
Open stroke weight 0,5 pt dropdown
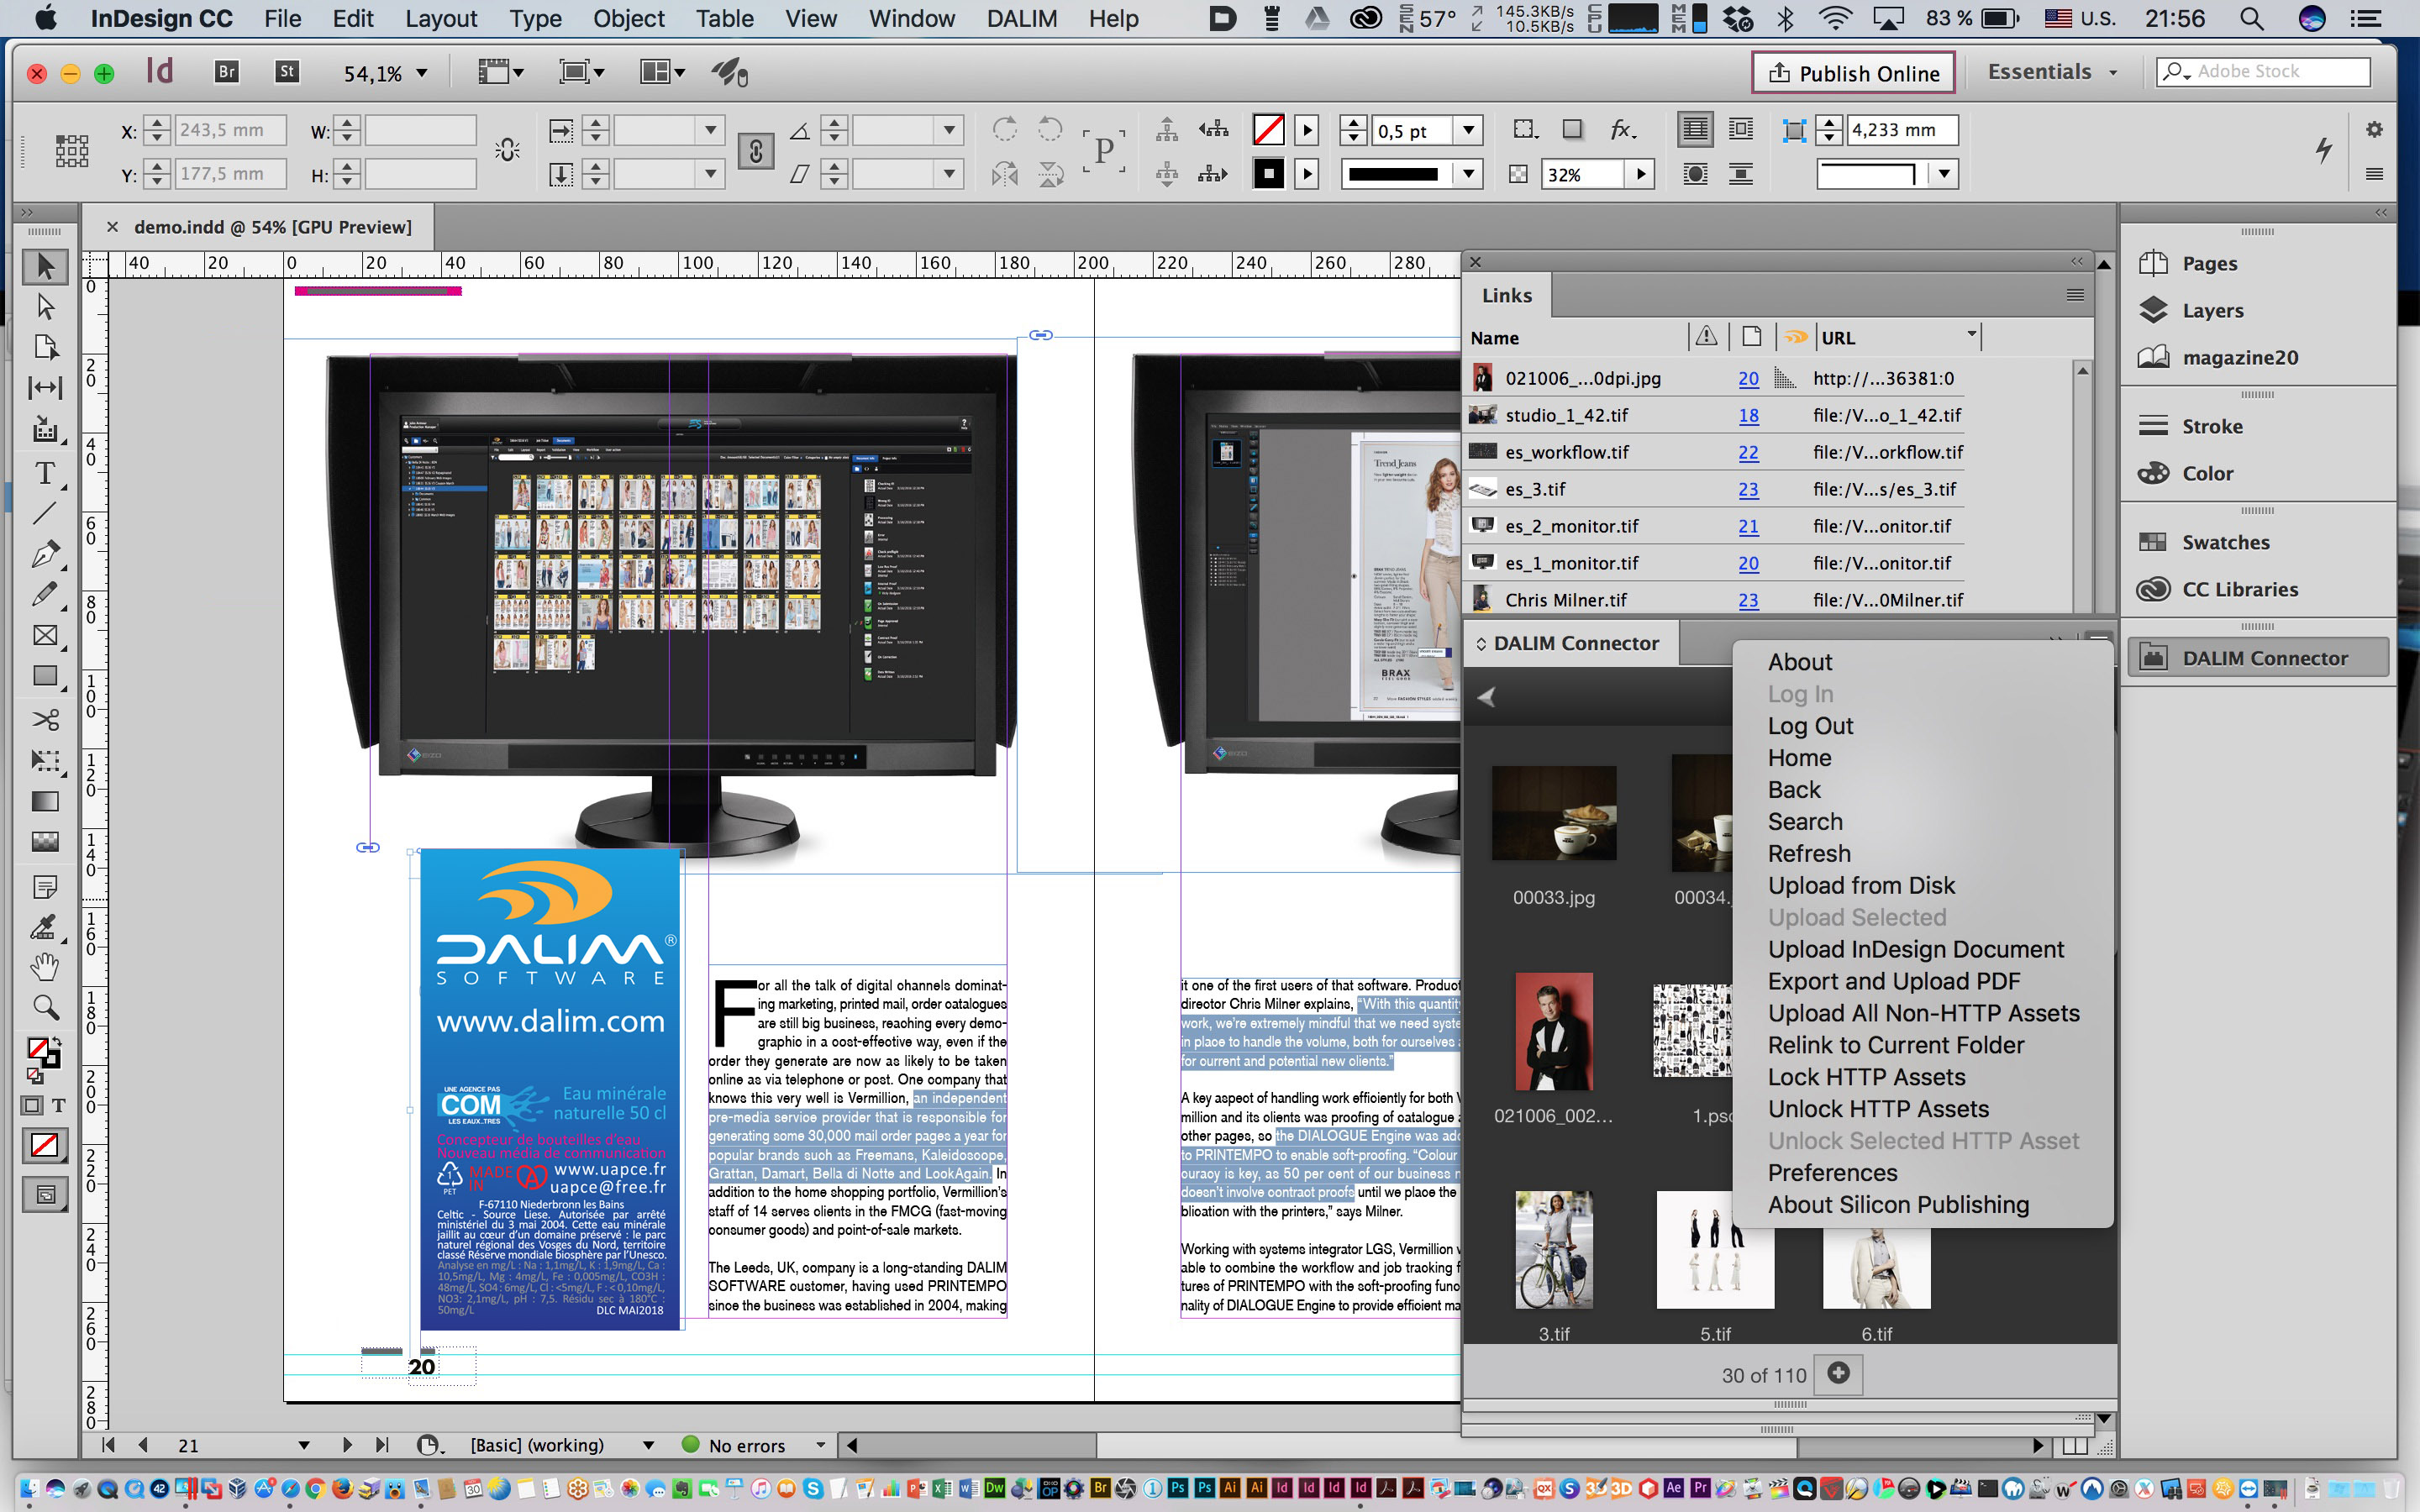pos(1468,130)
